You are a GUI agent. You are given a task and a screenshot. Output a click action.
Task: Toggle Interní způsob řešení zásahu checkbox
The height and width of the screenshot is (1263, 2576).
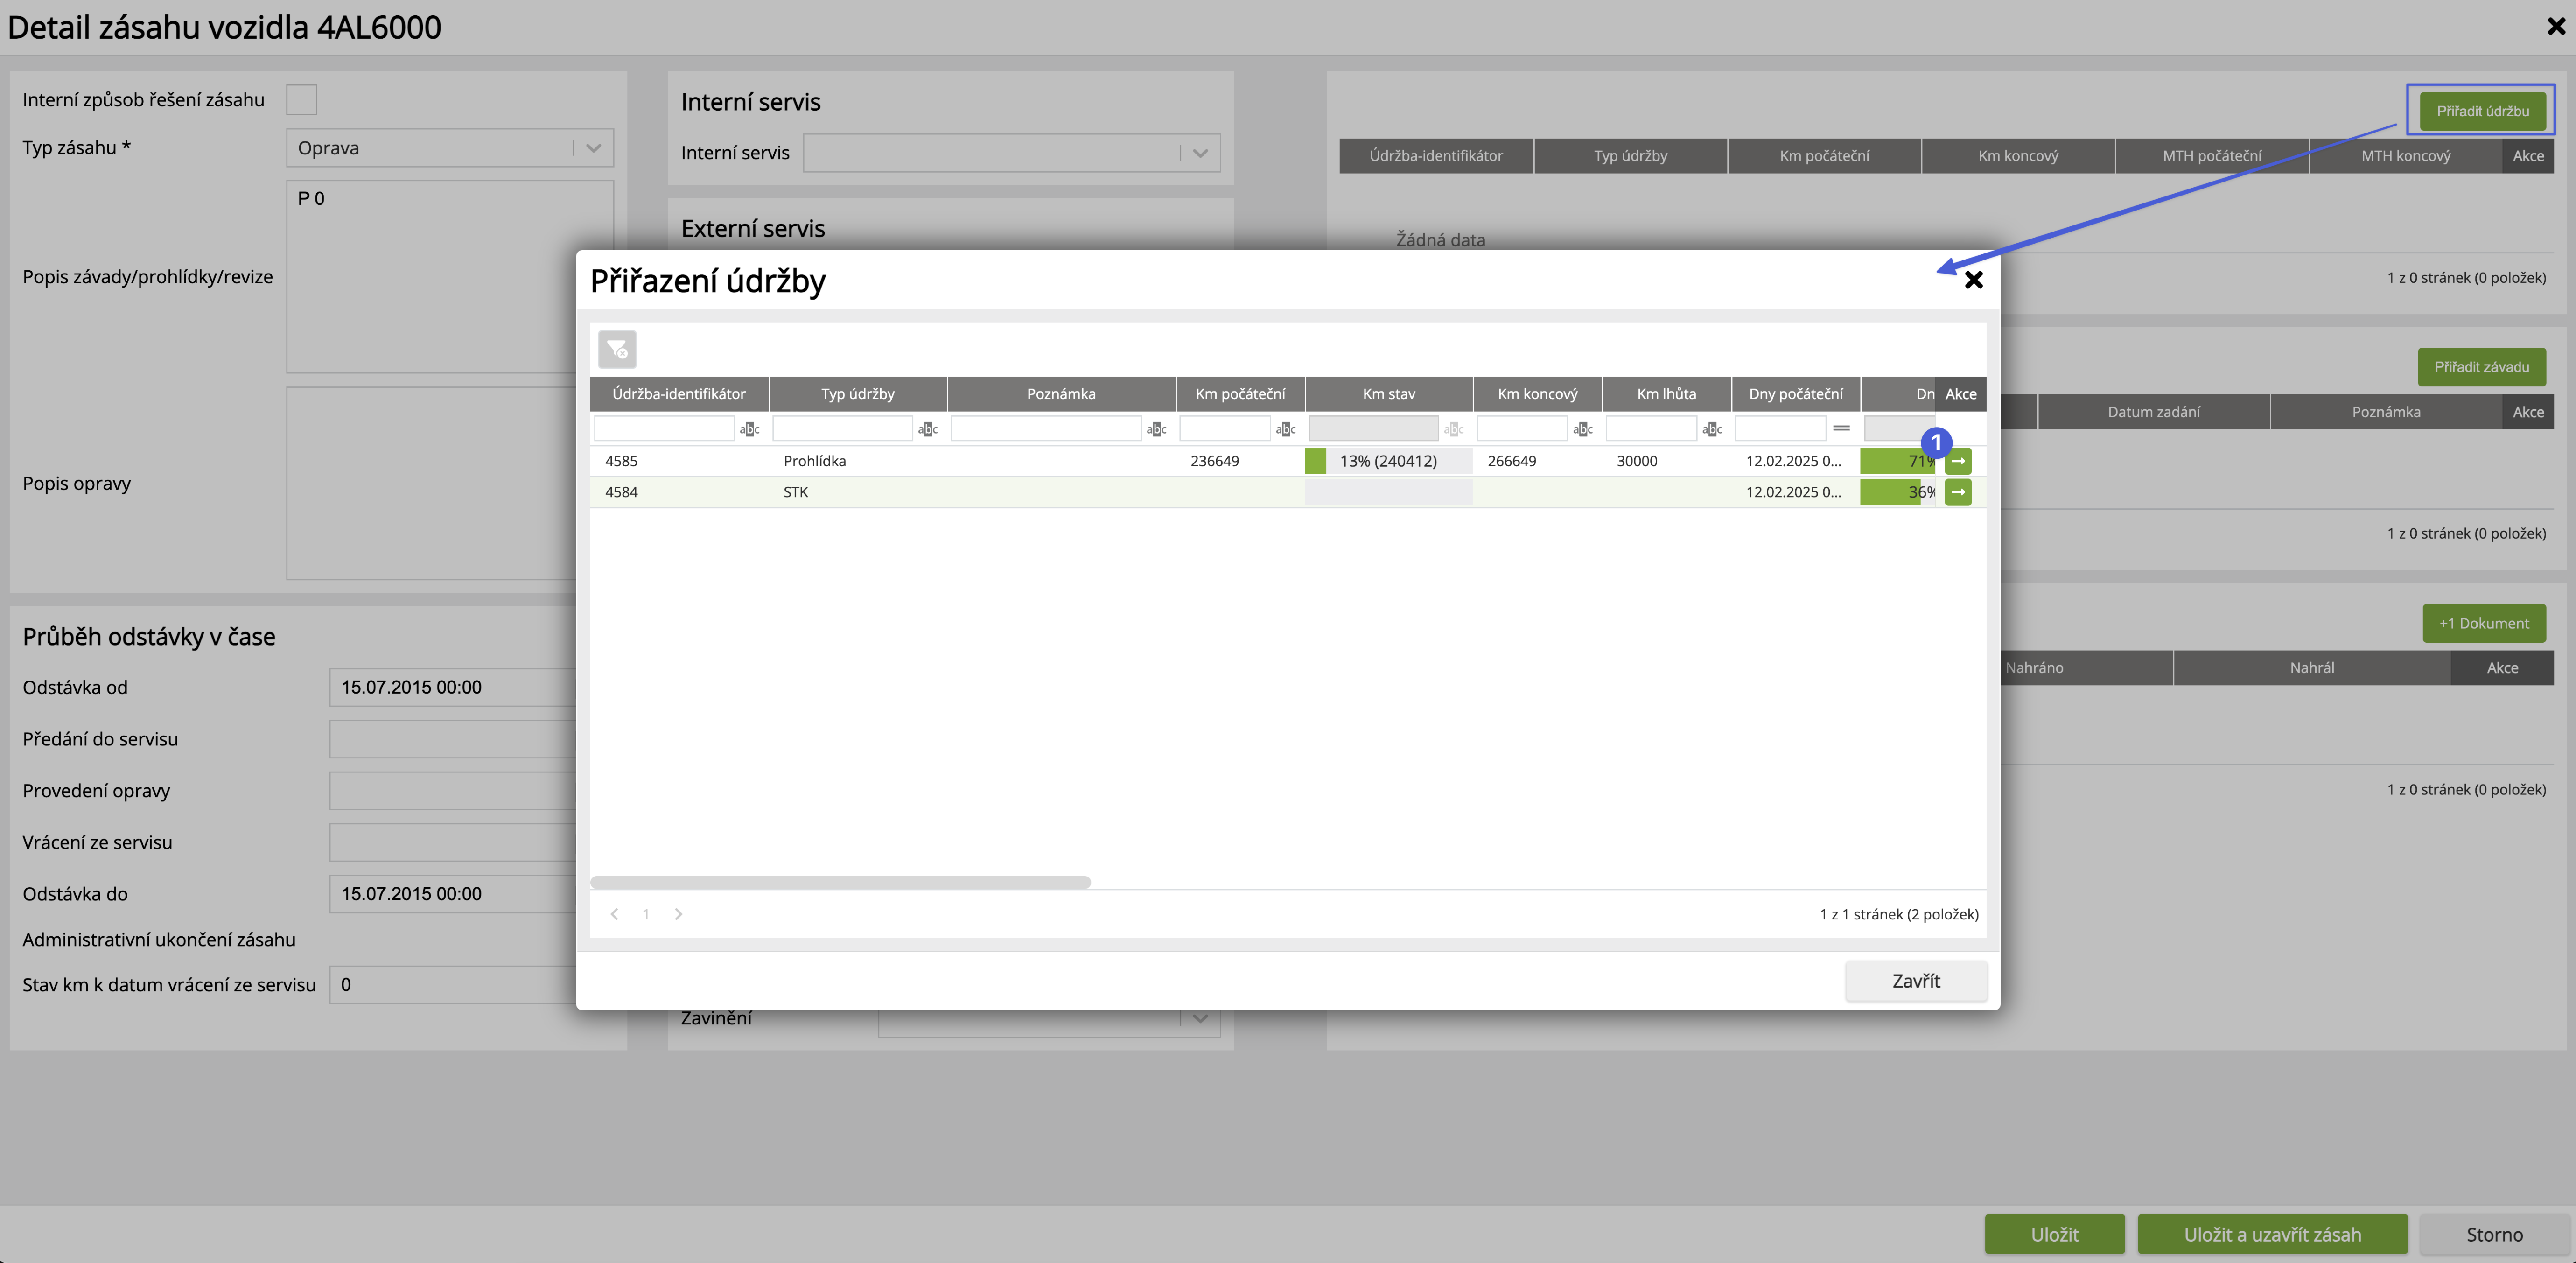[x=301, y=100]
